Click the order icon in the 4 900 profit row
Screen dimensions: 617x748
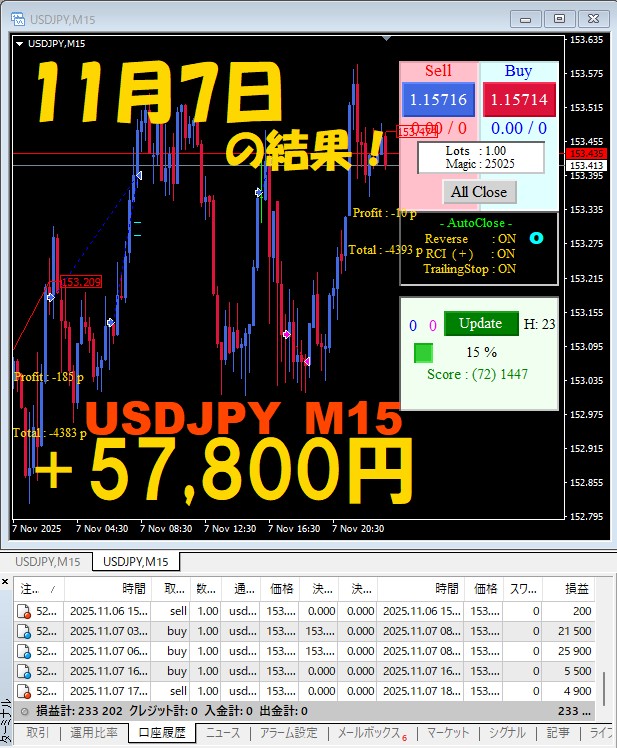click(23, 692)
